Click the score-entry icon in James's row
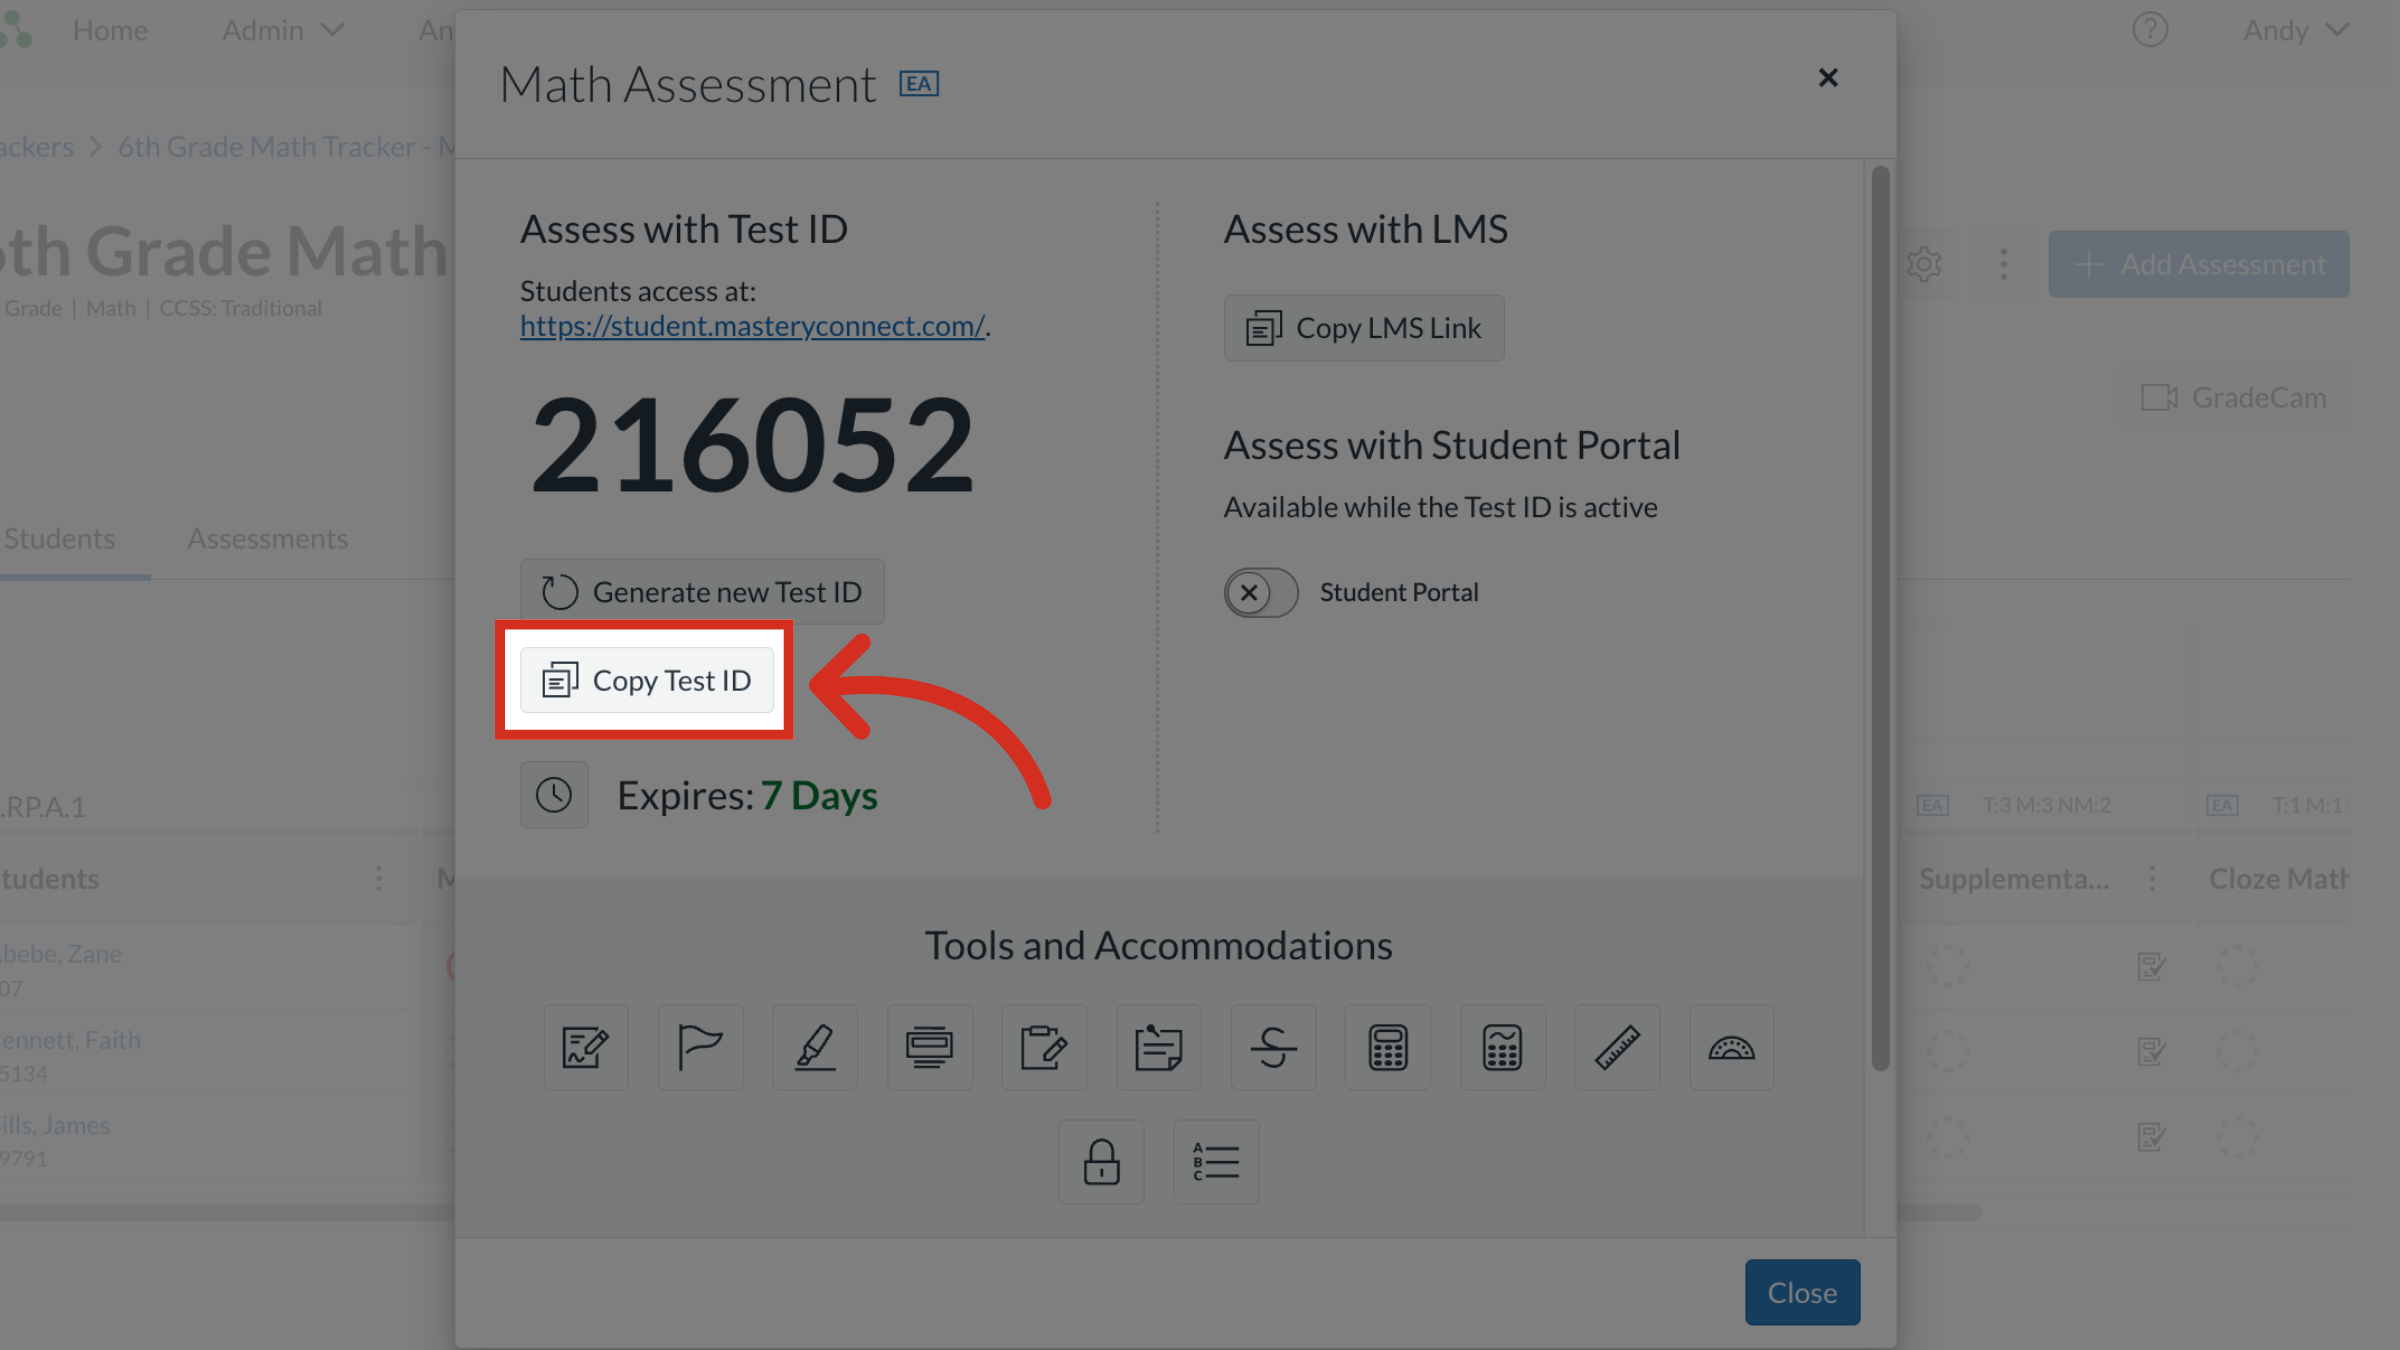The image size is (2400, 1350). (2151, 1136)
